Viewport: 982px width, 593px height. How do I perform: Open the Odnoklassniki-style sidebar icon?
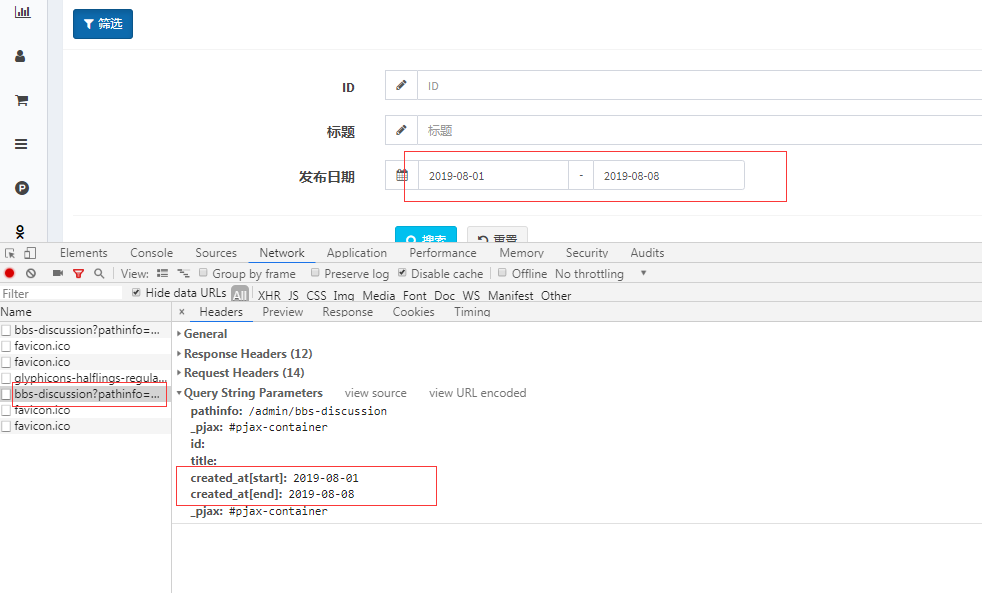coord(20,232)
